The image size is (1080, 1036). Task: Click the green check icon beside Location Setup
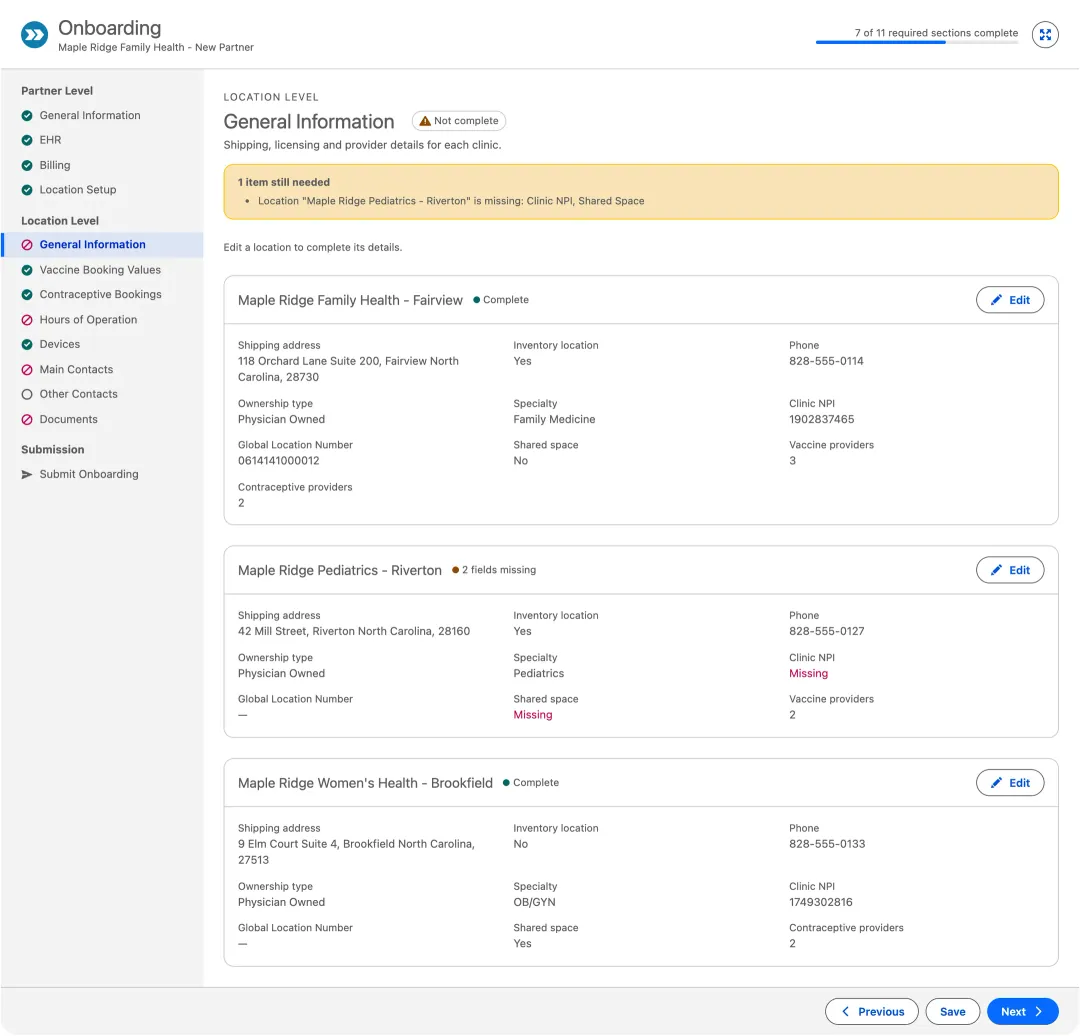(x=27, y=190)
